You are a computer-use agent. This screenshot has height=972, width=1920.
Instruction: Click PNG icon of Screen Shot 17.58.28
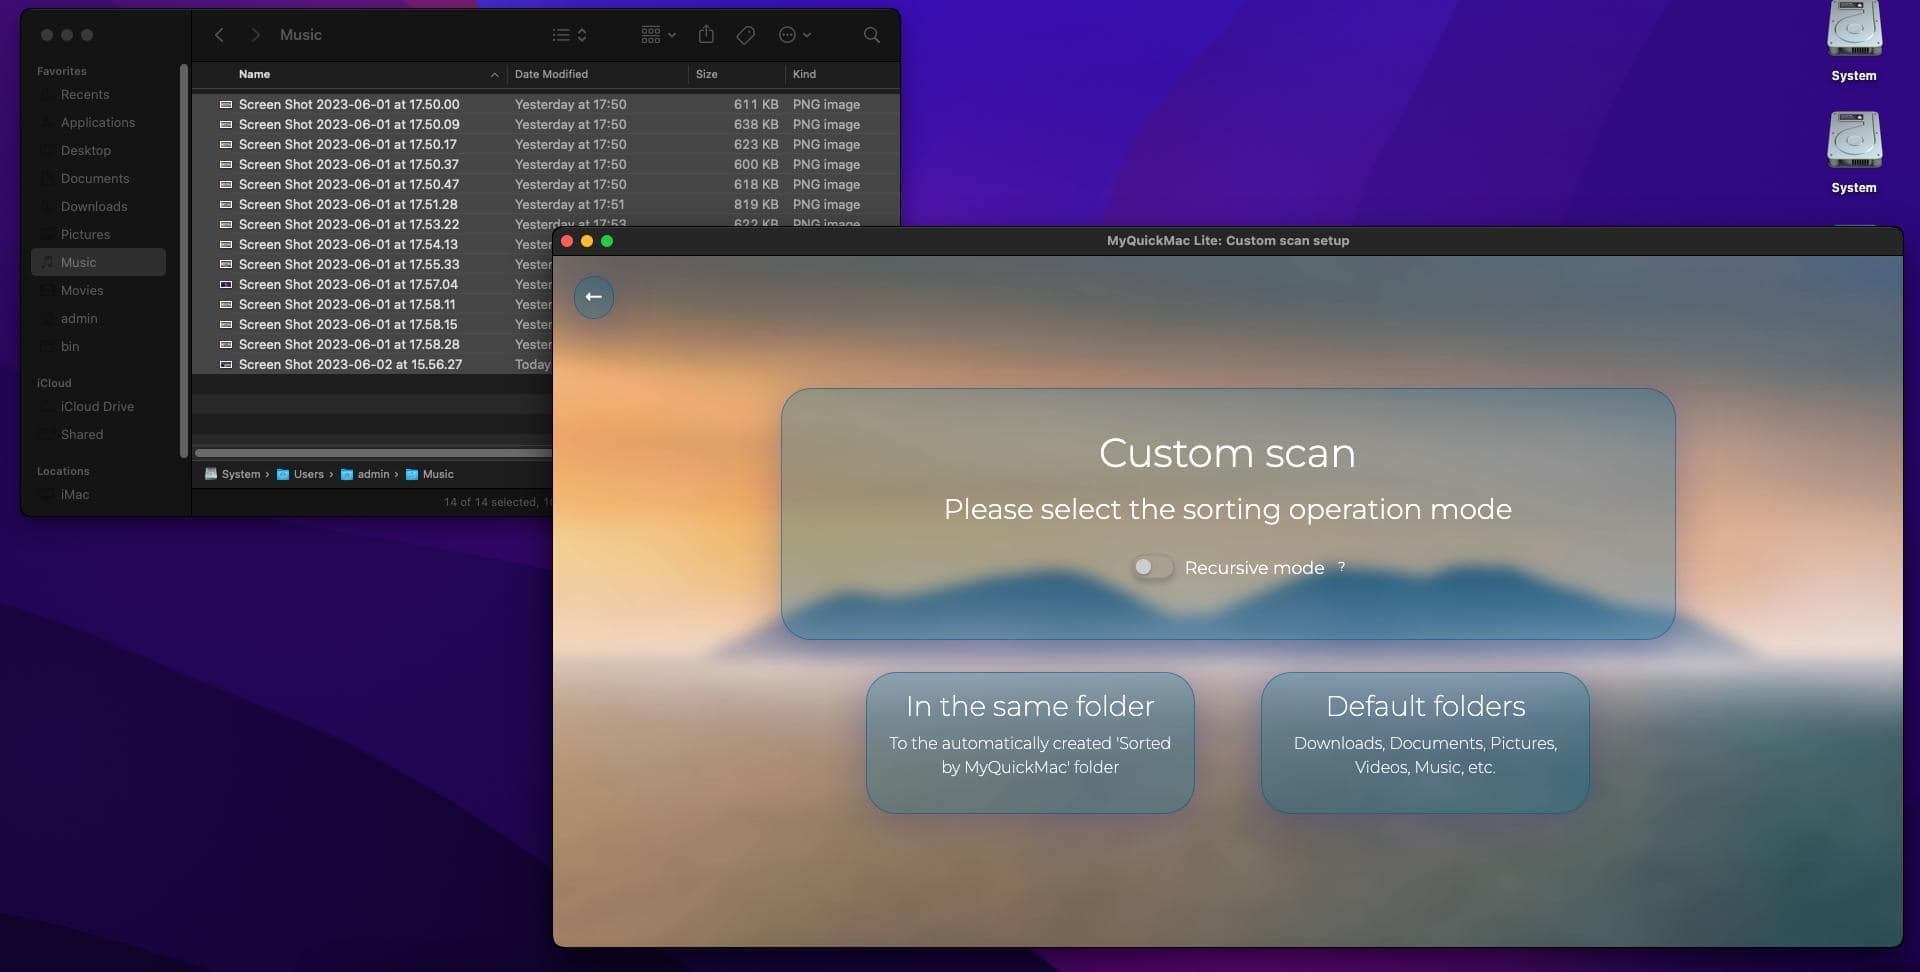pos(226,344)
